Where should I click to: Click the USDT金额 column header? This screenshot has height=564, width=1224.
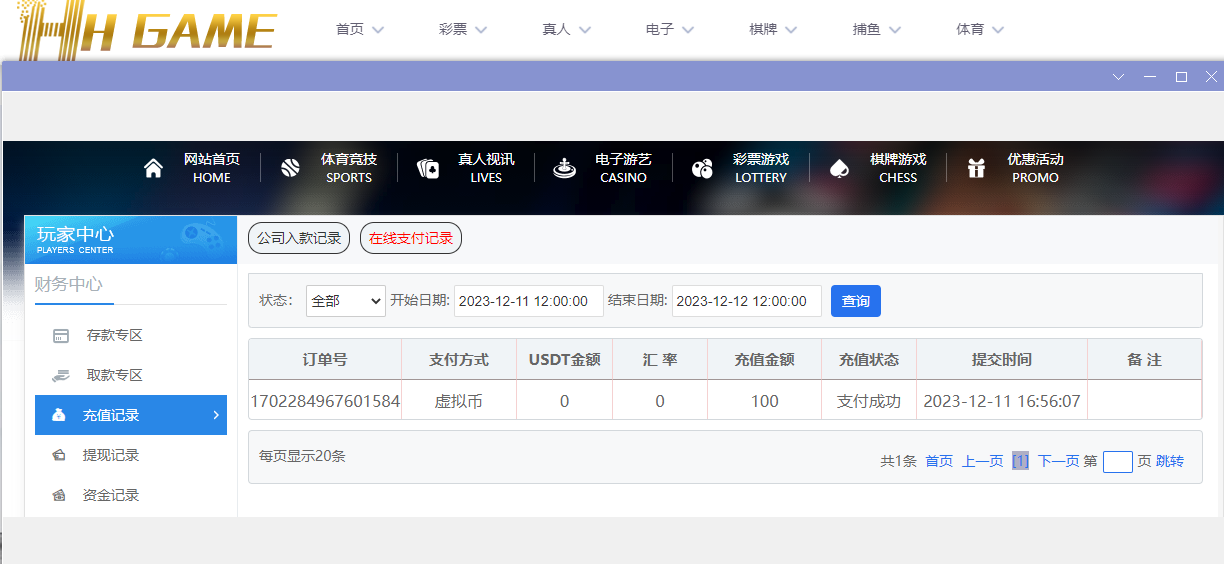(564, 359)
